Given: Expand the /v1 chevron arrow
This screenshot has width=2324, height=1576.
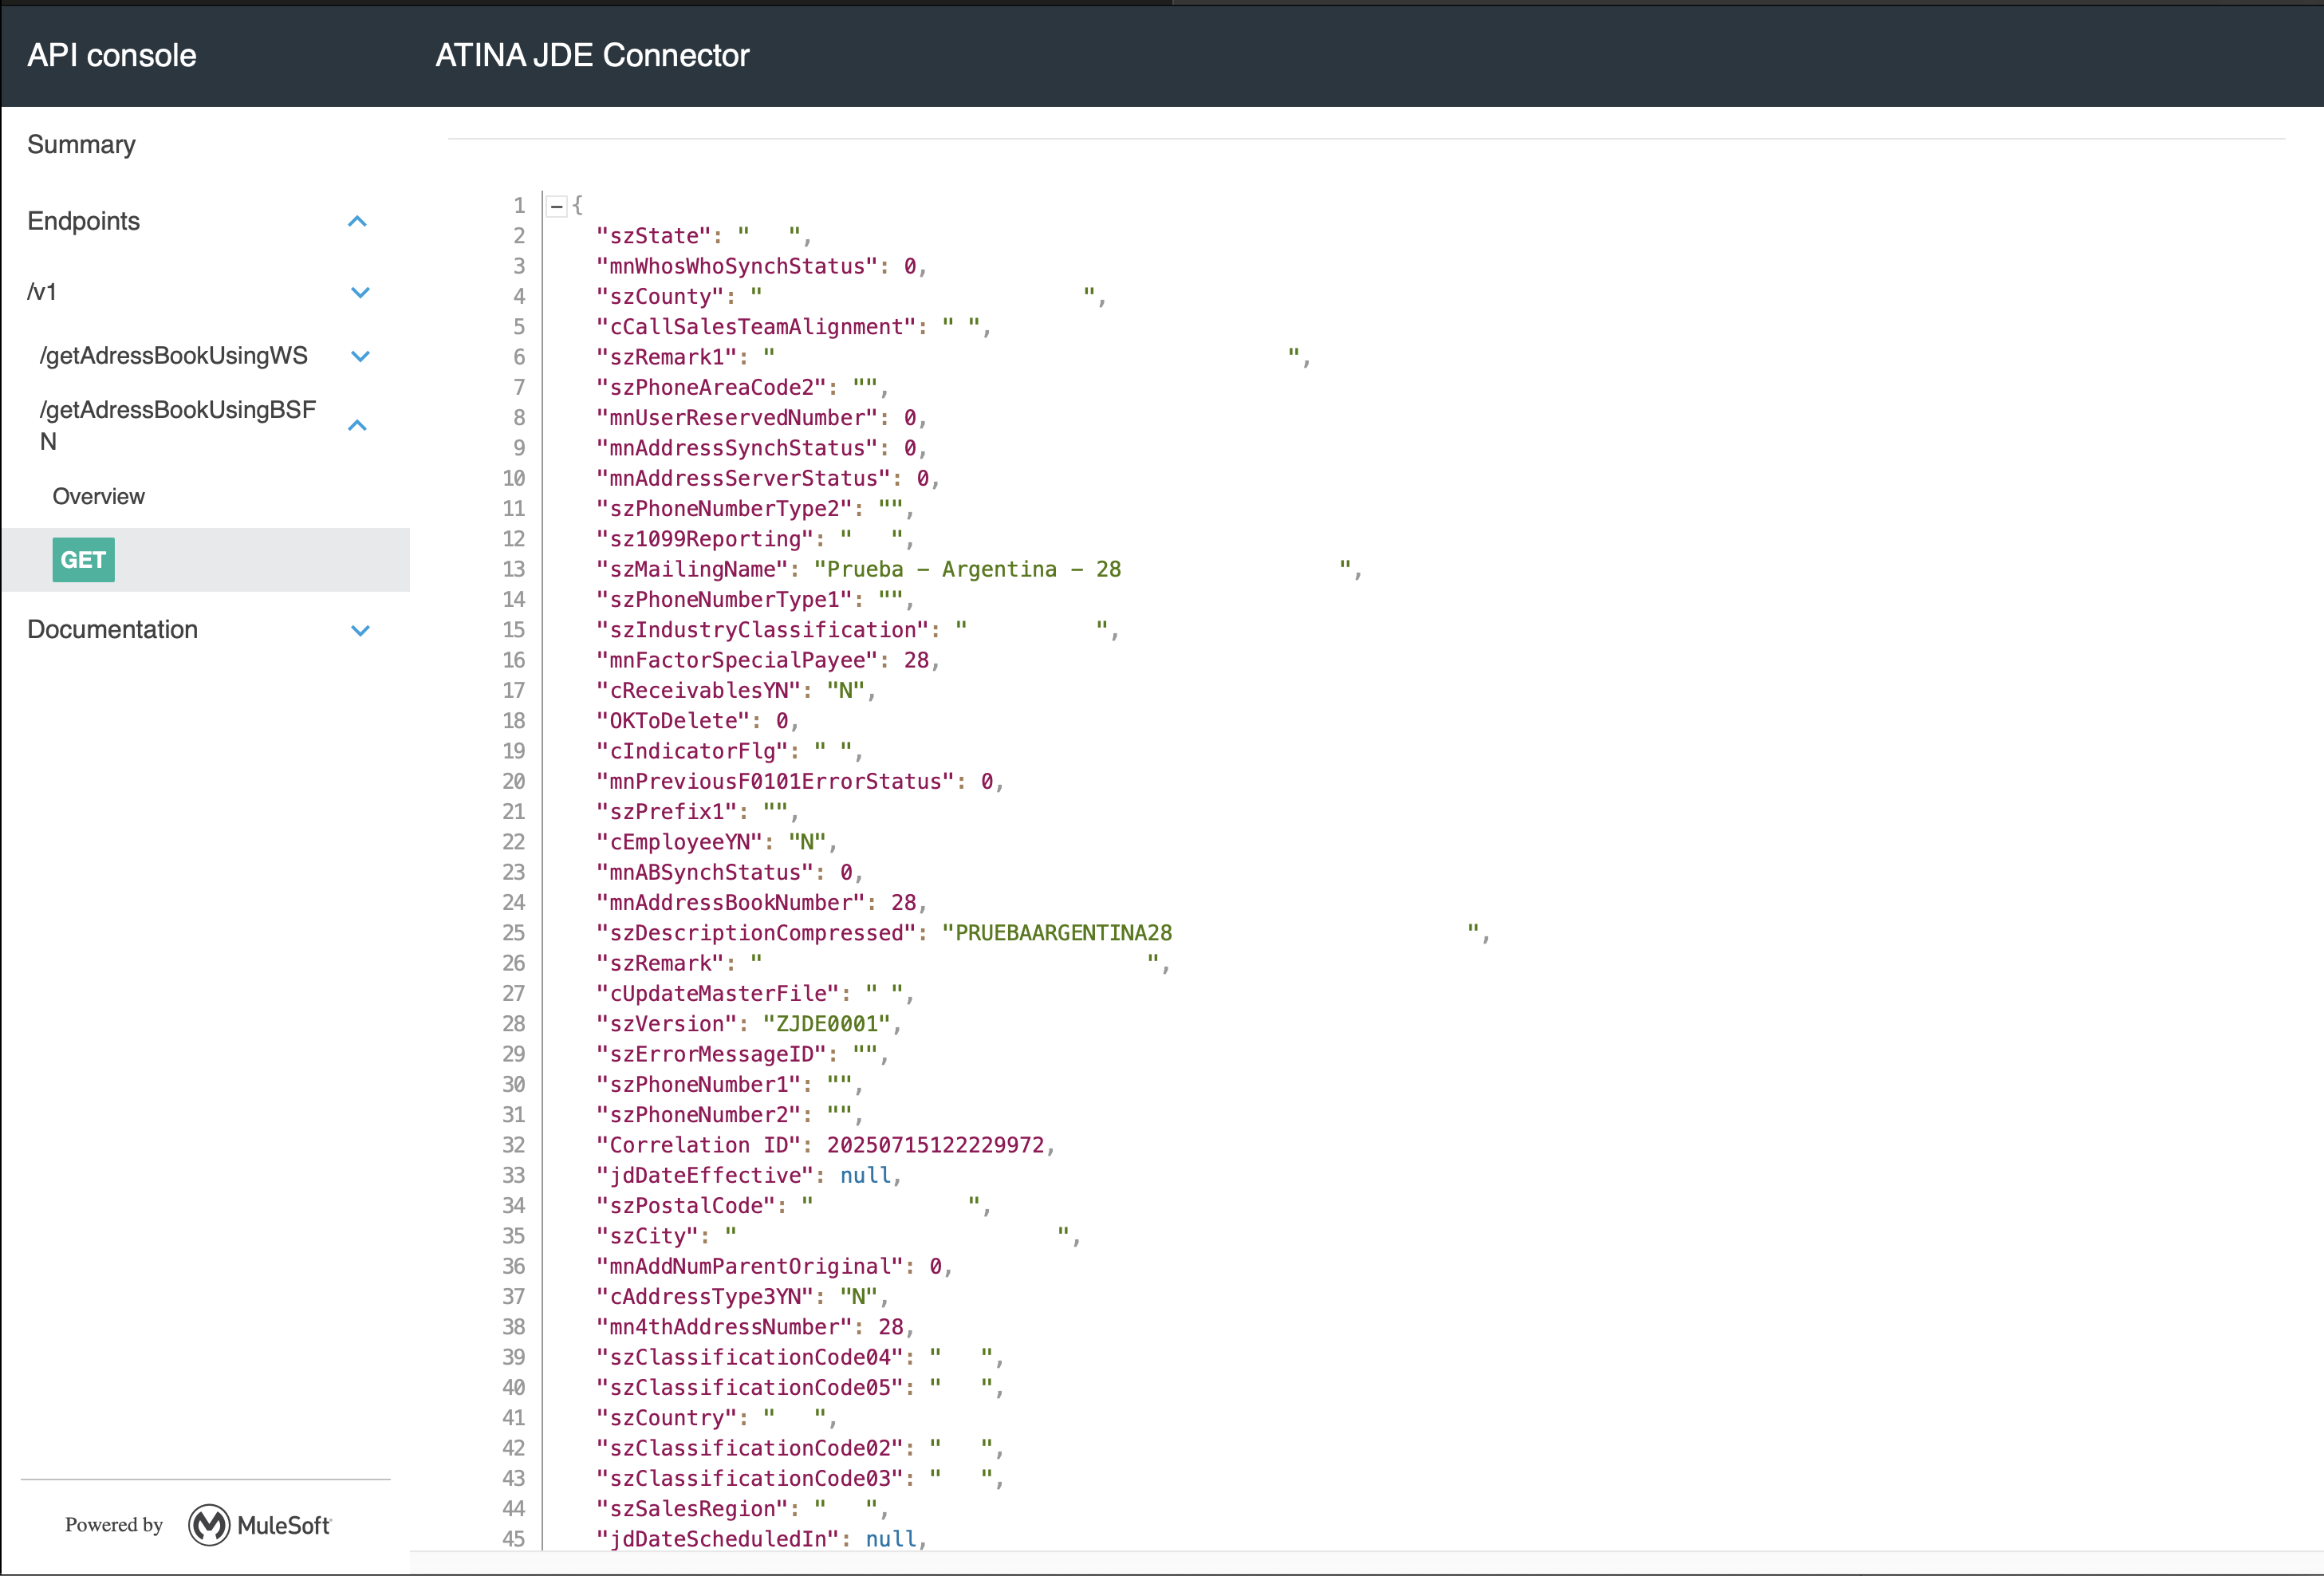Looking at the screenshot, I should [x=360, y=292].
